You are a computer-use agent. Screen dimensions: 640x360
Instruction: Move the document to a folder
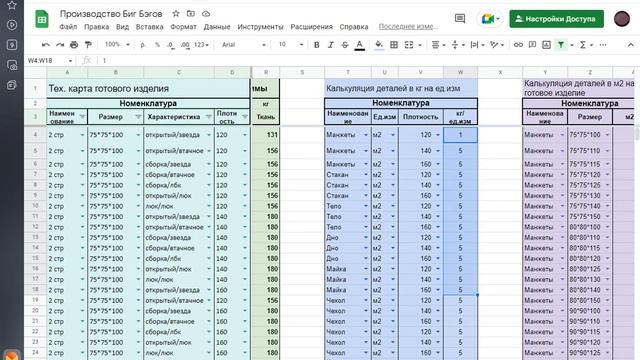click(191, 13)
